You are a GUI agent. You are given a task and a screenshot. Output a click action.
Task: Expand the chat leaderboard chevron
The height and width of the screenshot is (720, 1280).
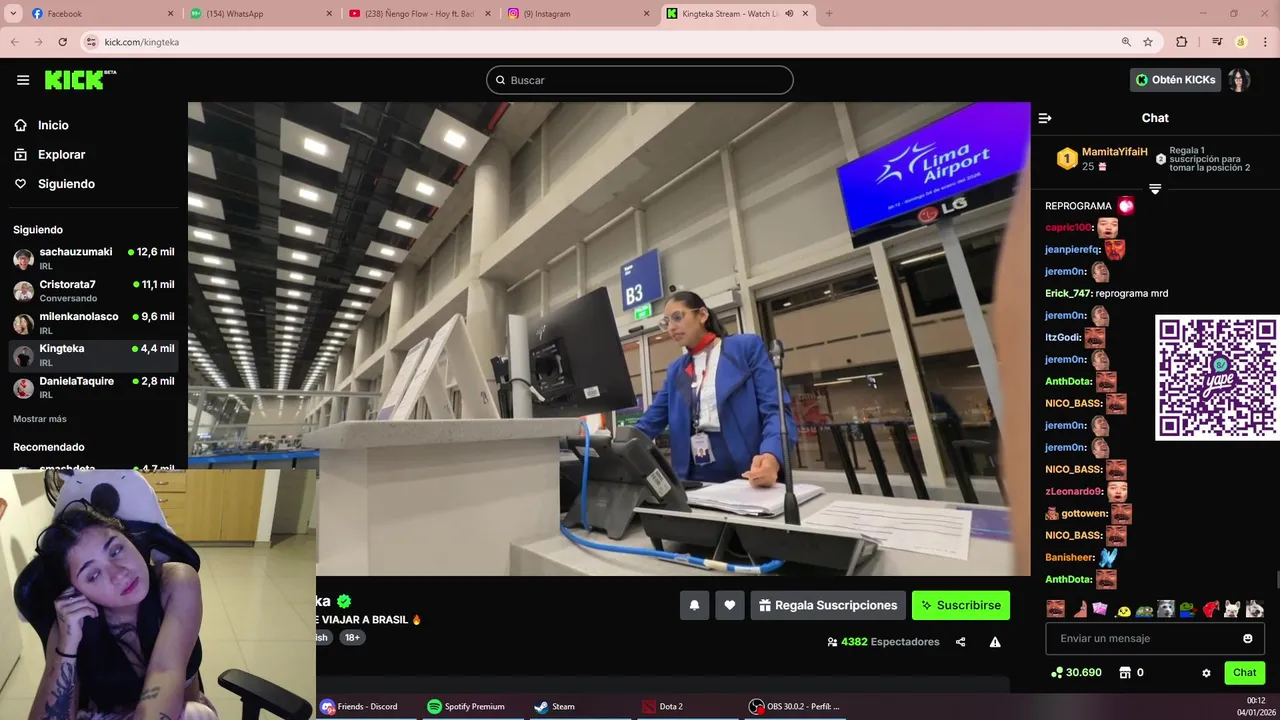(x=1155, y=189)
